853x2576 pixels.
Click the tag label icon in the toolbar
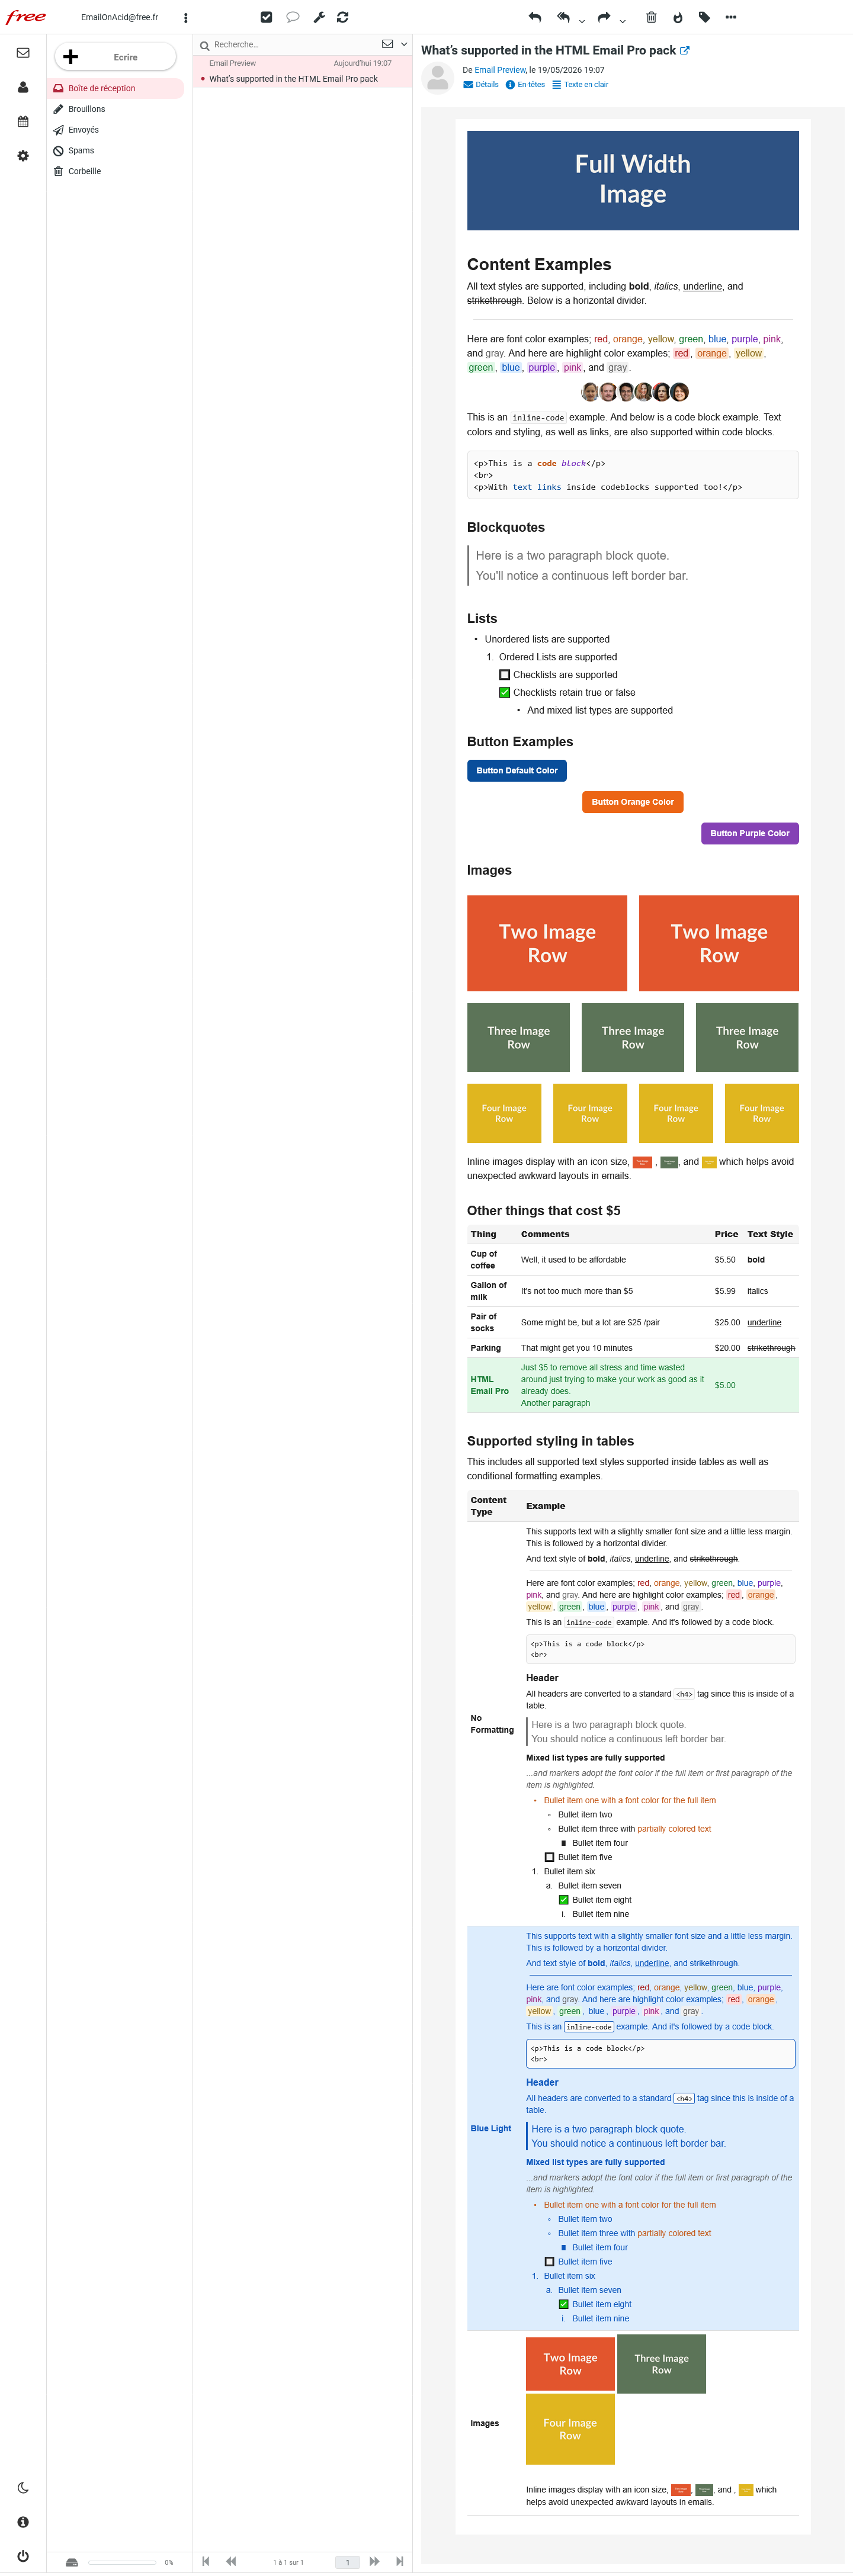pos(704,17)
